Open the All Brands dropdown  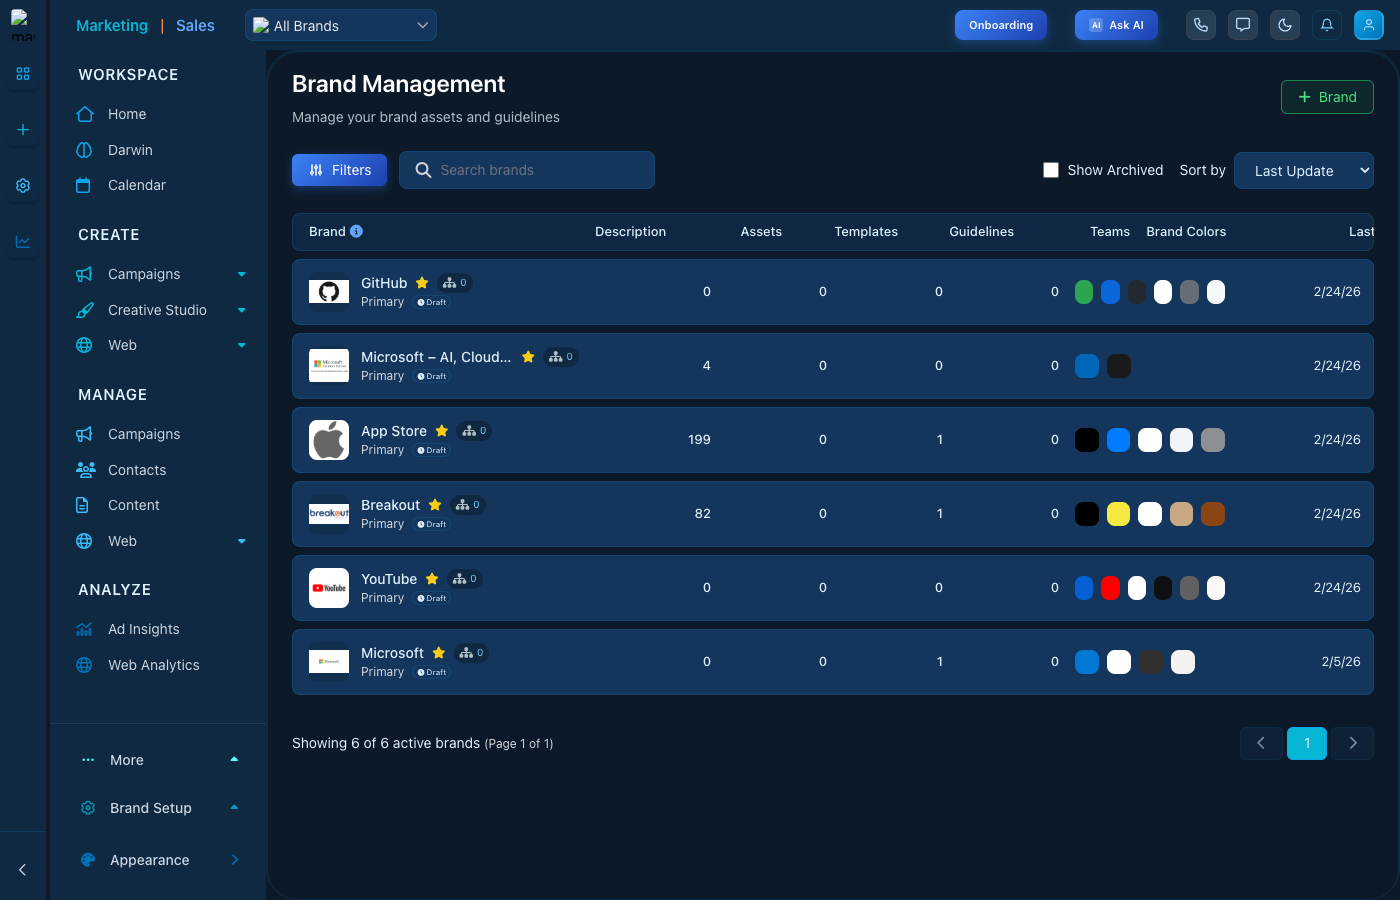click(x=341, y=26)
